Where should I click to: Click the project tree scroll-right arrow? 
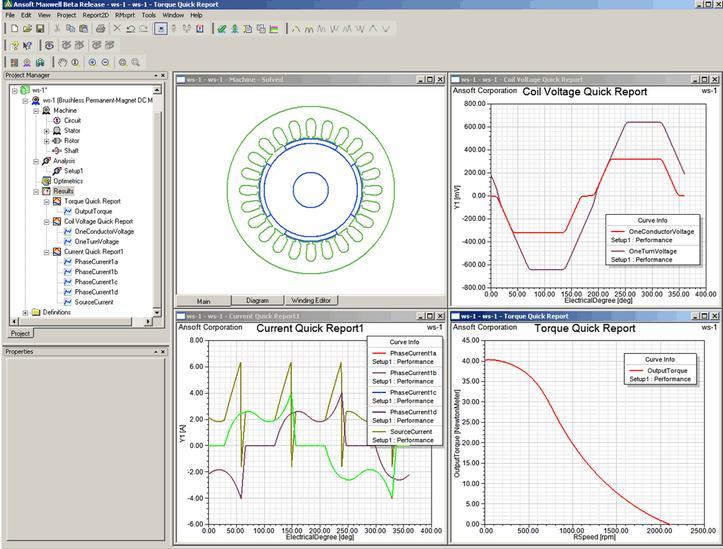pos(148,321)
